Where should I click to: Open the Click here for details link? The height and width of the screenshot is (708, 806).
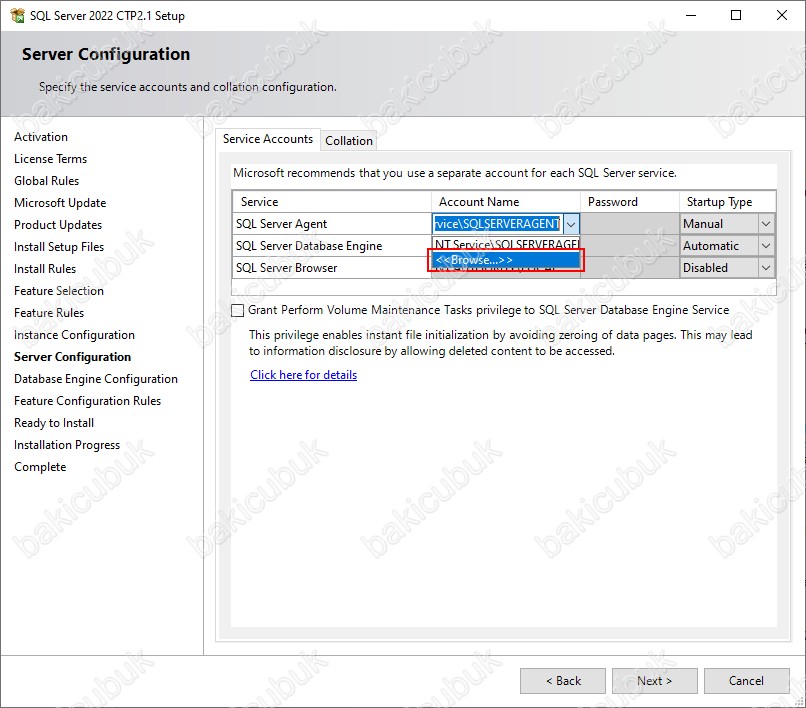click(303, 375)
